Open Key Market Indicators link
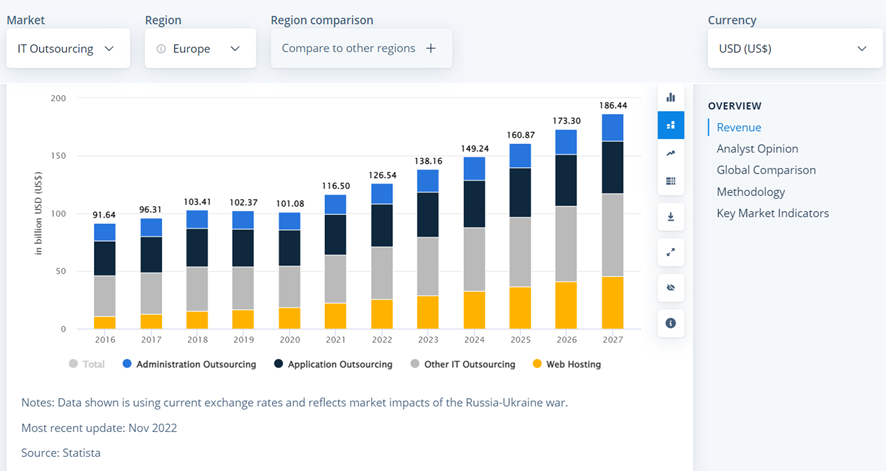The width and height of the screenshot is (886, 471). coord(772,213)
